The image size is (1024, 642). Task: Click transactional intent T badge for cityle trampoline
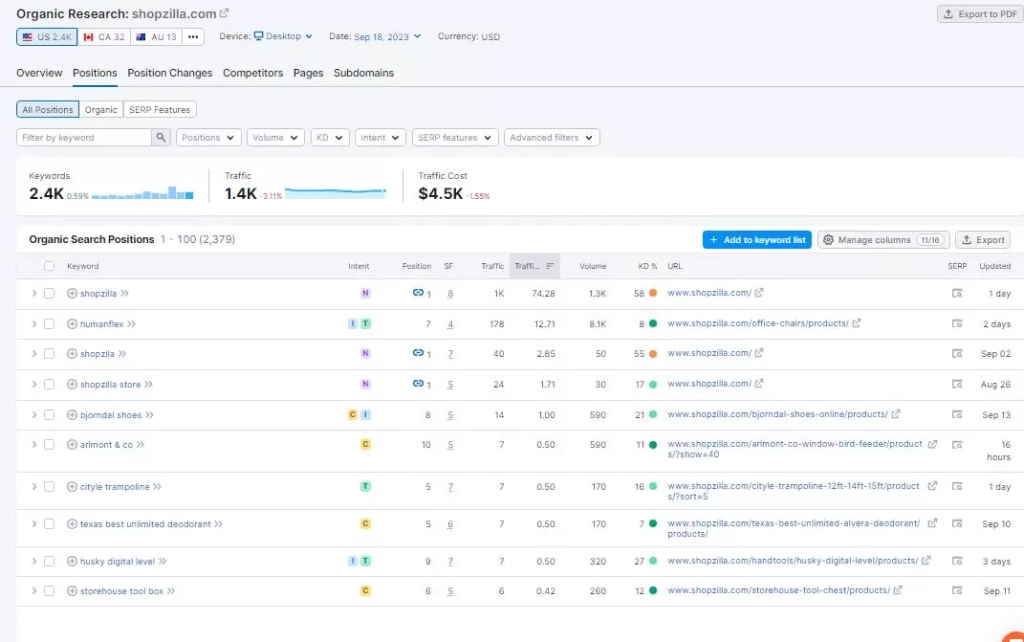tap(365, 487)
